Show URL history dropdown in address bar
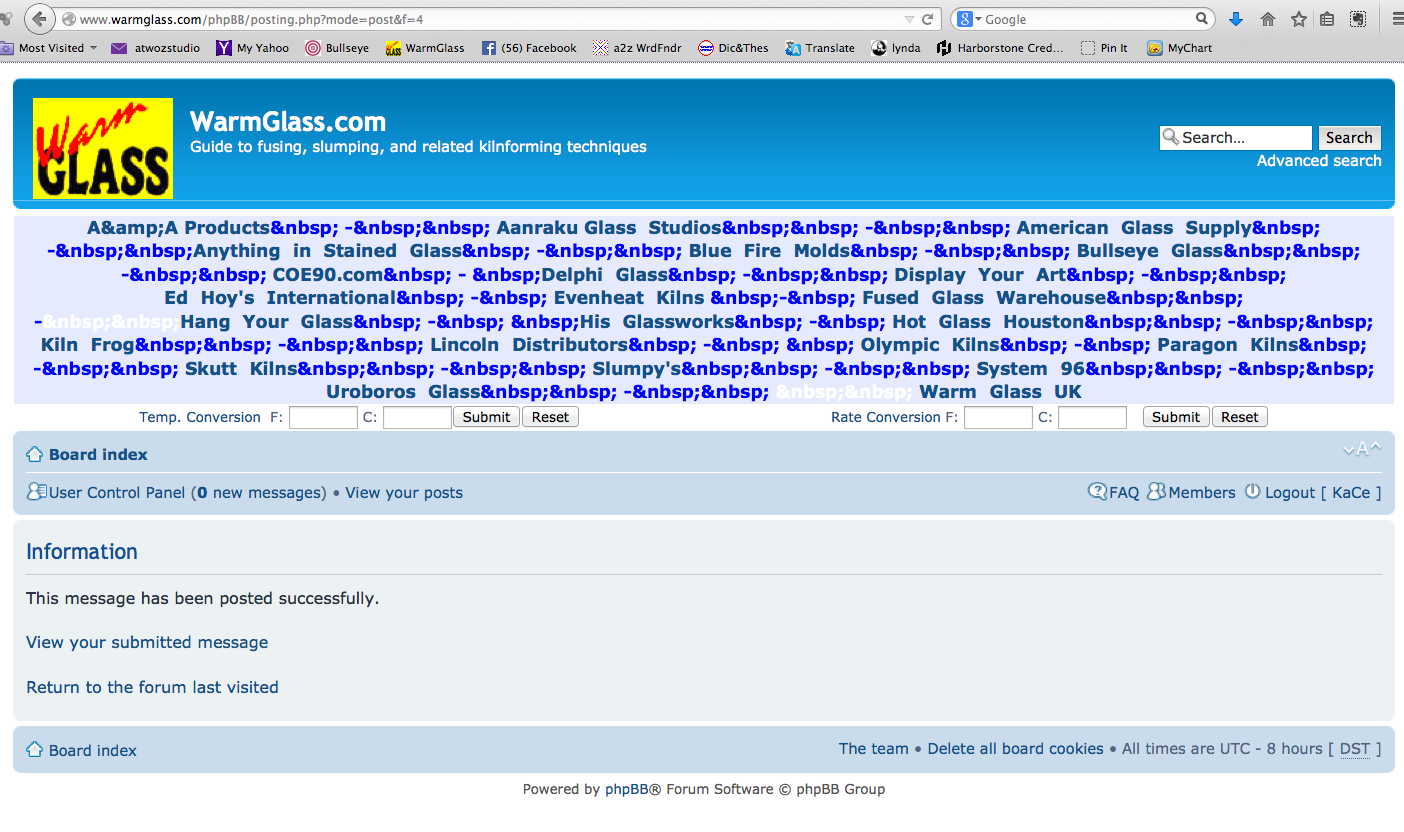This screenshot has height=832, width=1404. tap(908, 19)
